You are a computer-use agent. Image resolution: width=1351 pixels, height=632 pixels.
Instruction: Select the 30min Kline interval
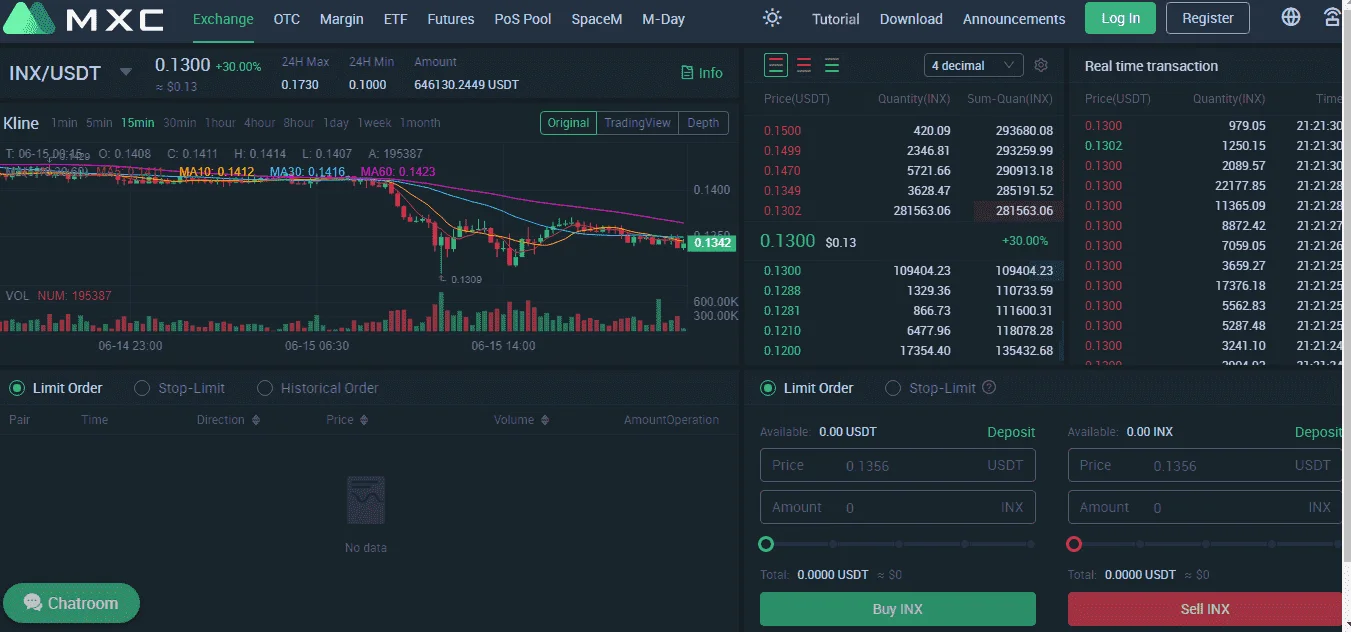(x=180, y=123)
